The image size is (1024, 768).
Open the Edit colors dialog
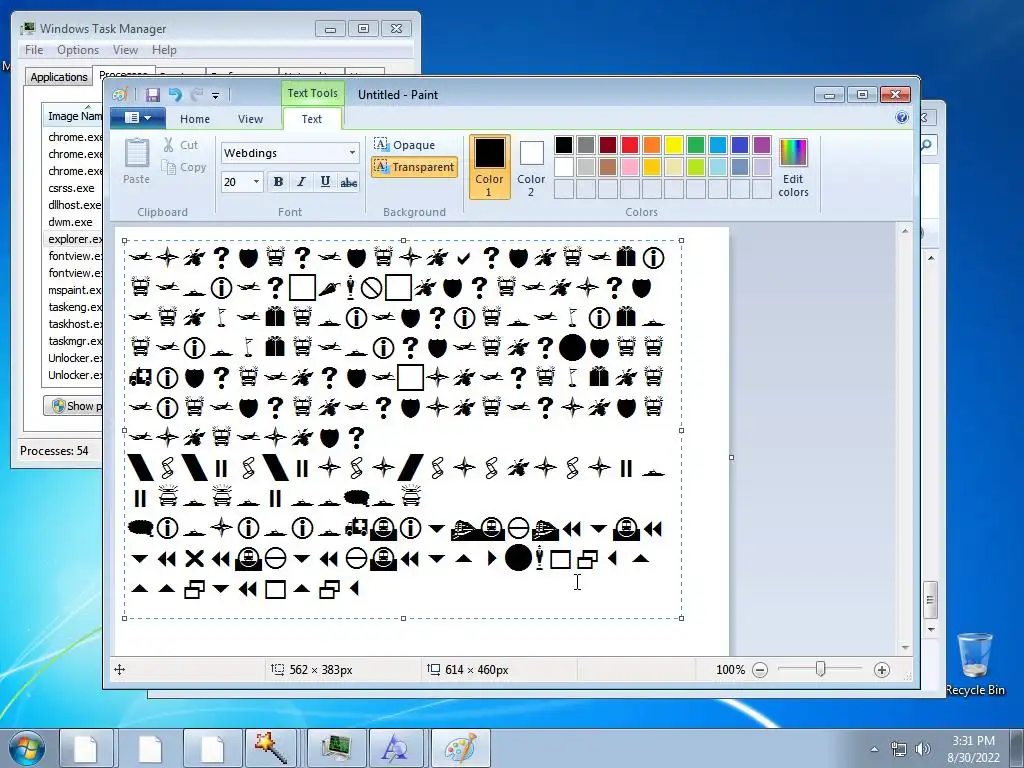pos(793,167)
